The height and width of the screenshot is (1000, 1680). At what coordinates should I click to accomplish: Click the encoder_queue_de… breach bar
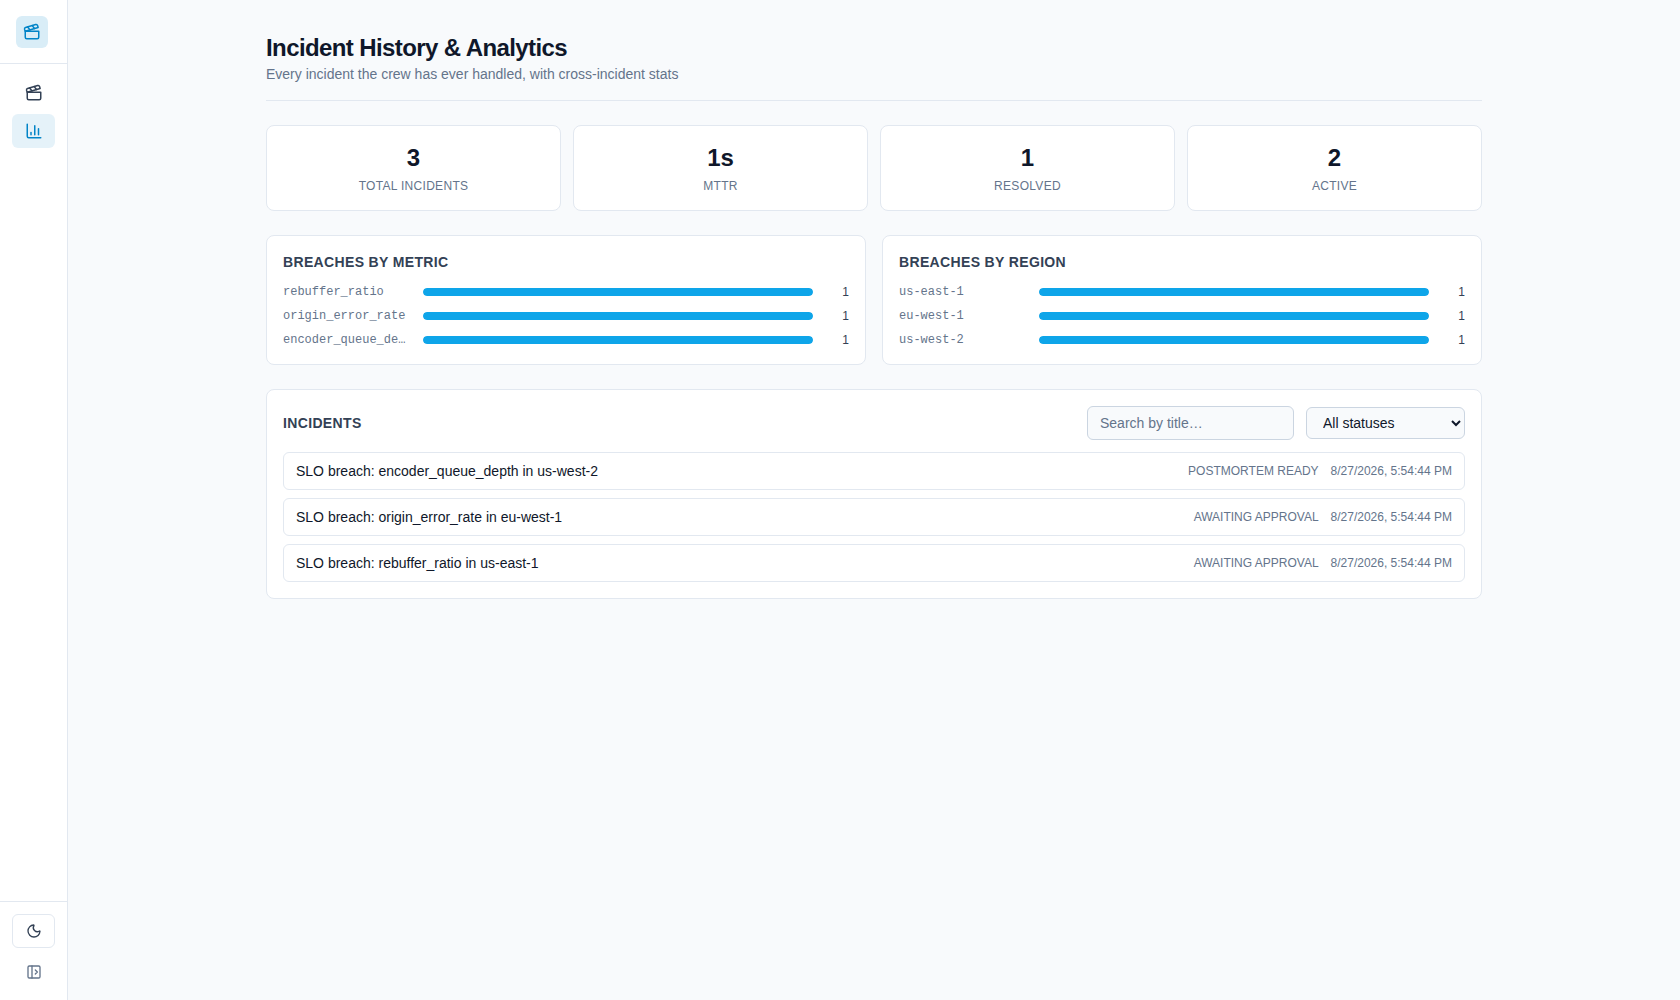(x=618, y=340)
